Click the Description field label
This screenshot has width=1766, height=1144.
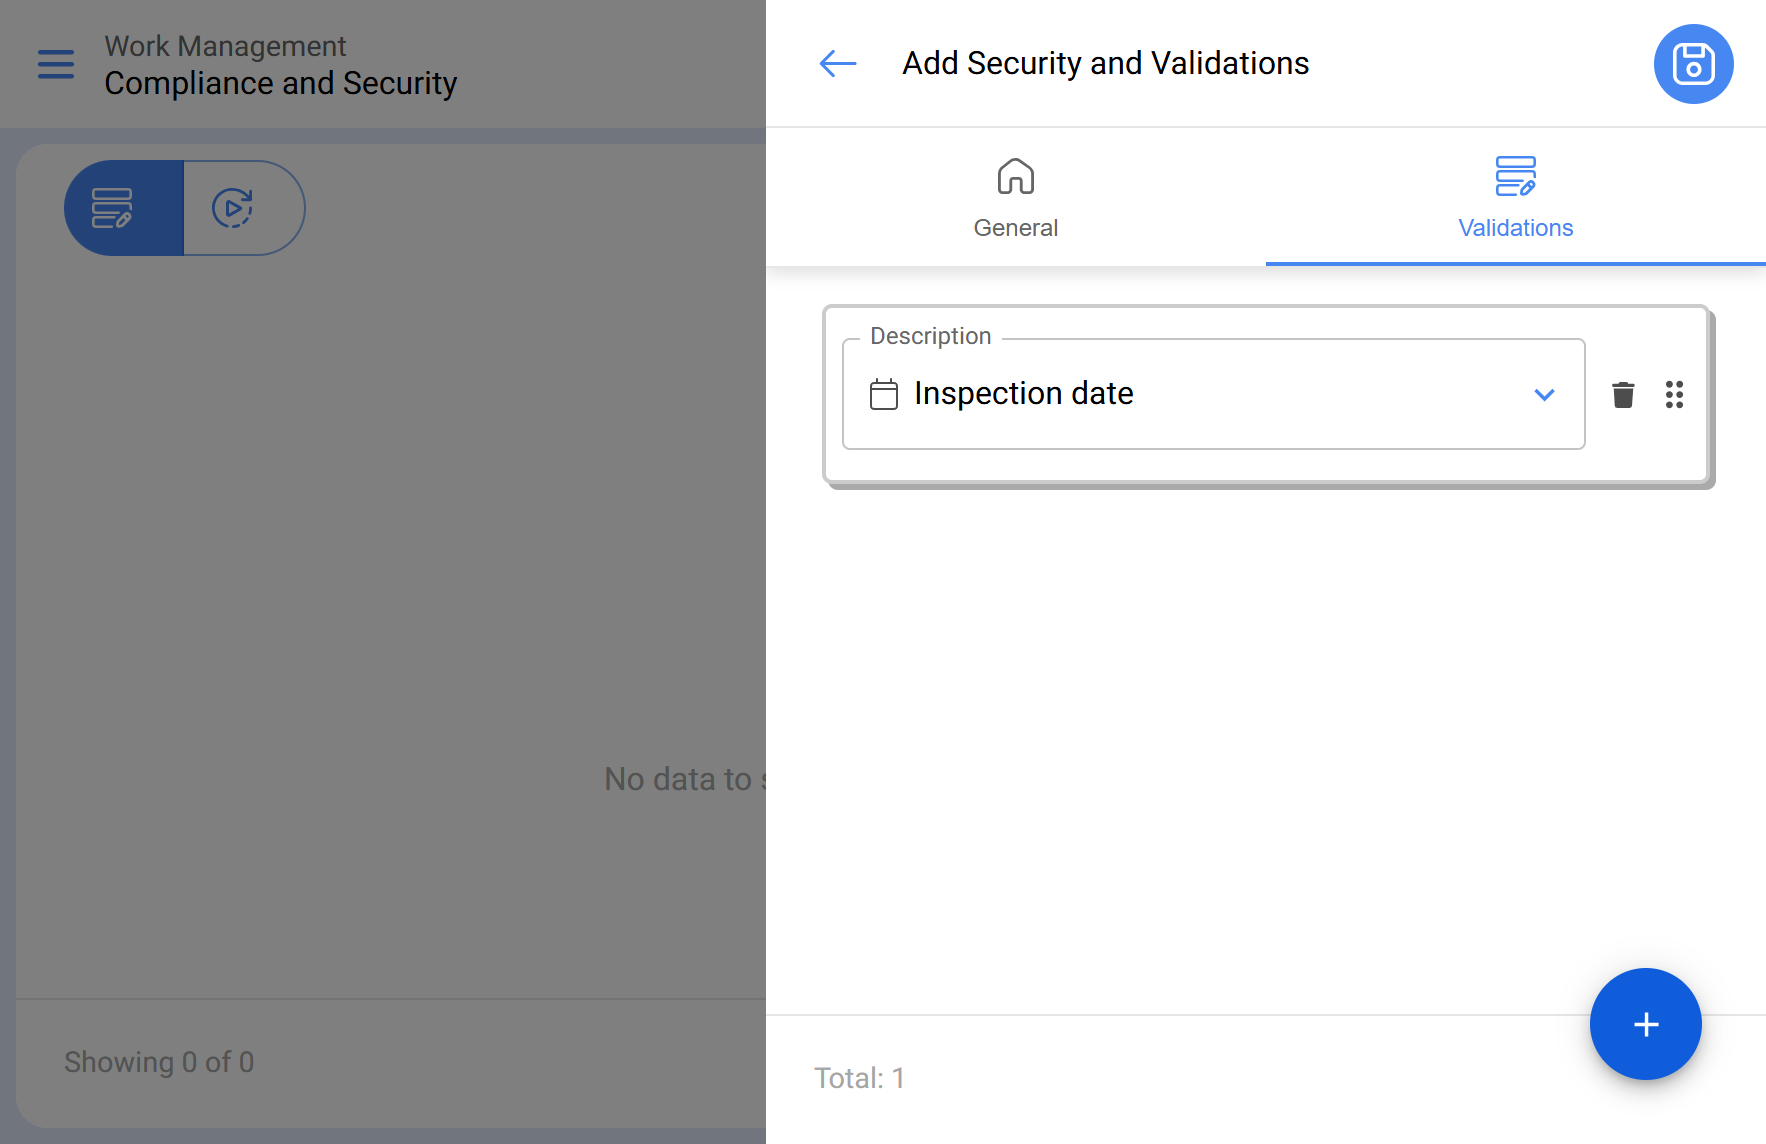tap(930, 336)
